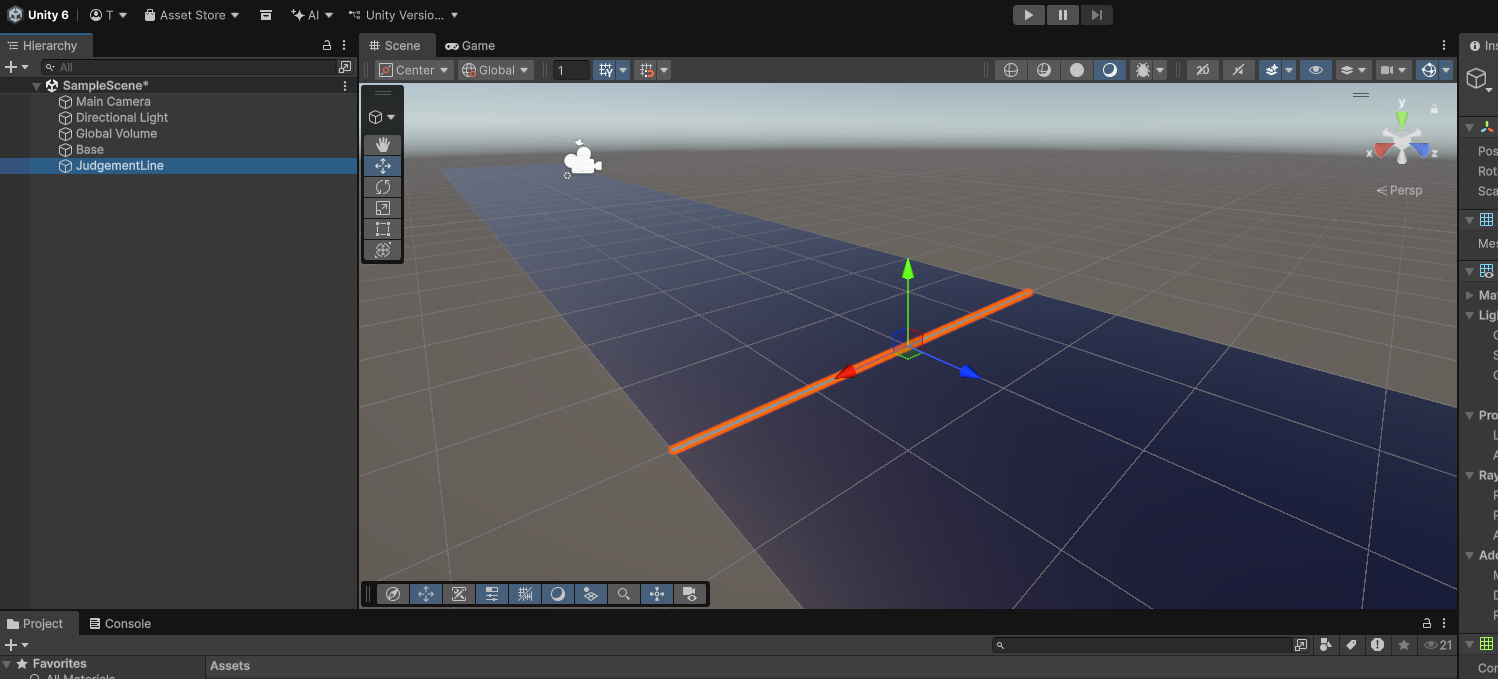Collapse the SampleScene tree node
Image resolution: width=1498 pixels, height=679 pixels.
point(37,86)
